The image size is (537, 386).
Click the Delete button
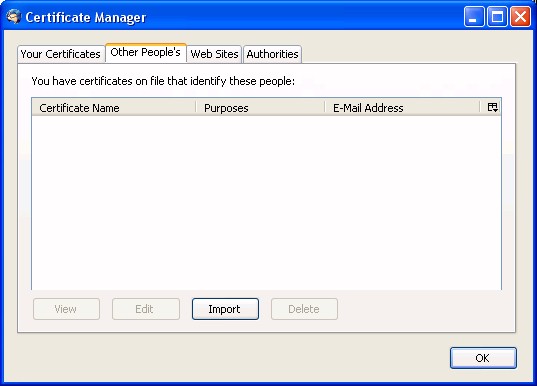[x=304, y=309]
